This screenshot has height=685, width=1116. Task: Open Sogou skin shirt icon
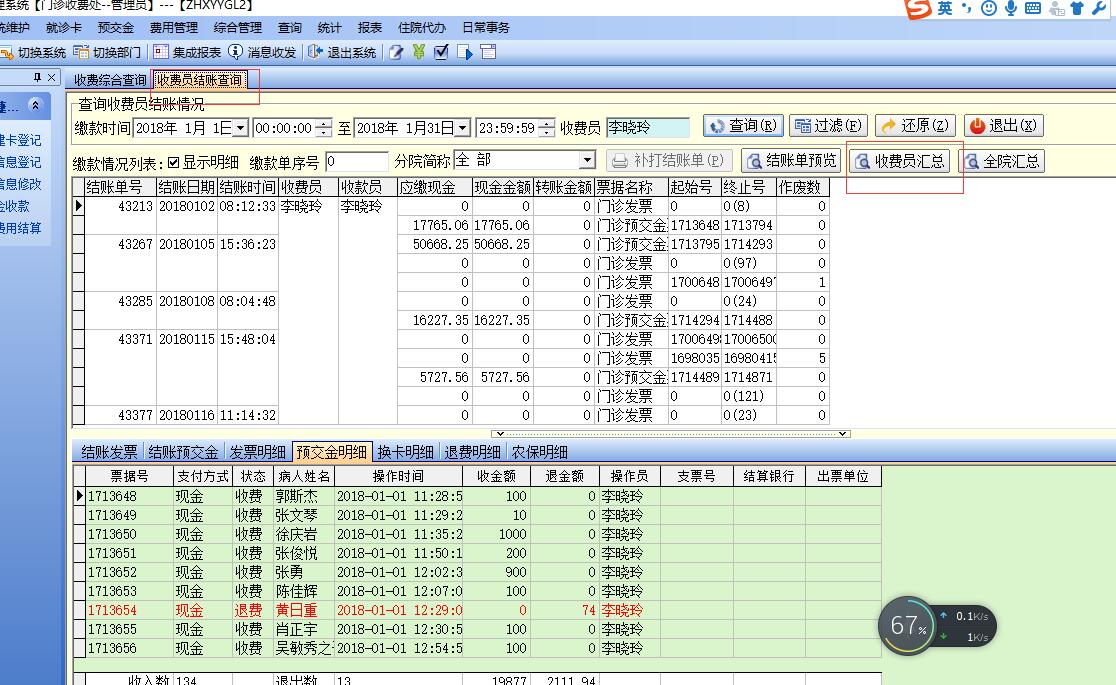coord(1077,9)
